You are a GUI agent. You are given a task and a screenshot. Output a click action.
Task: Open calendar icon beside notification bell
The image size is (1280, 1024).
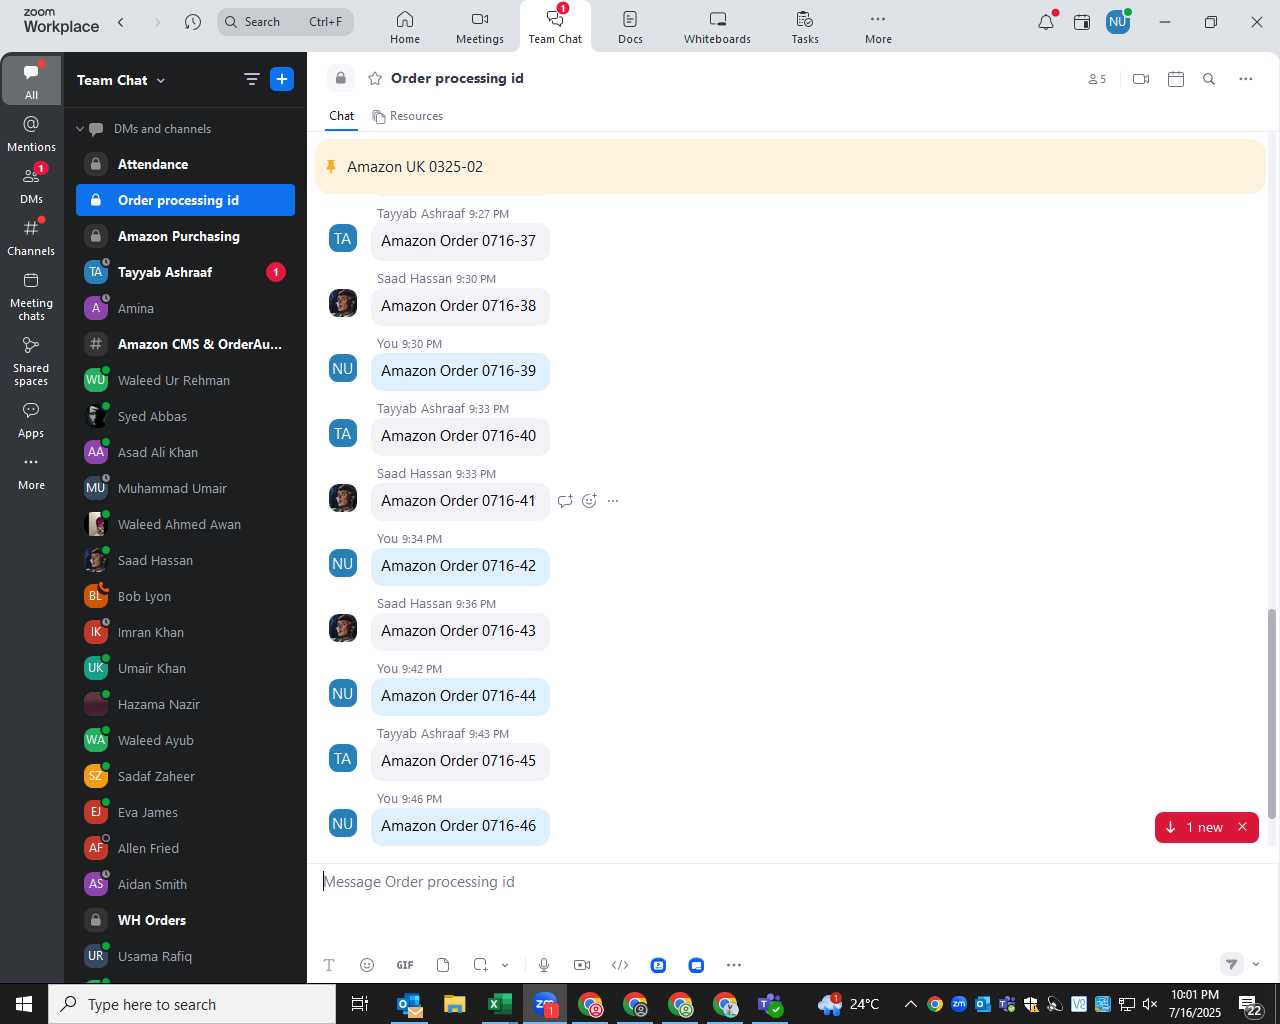tap(1082, 22)
